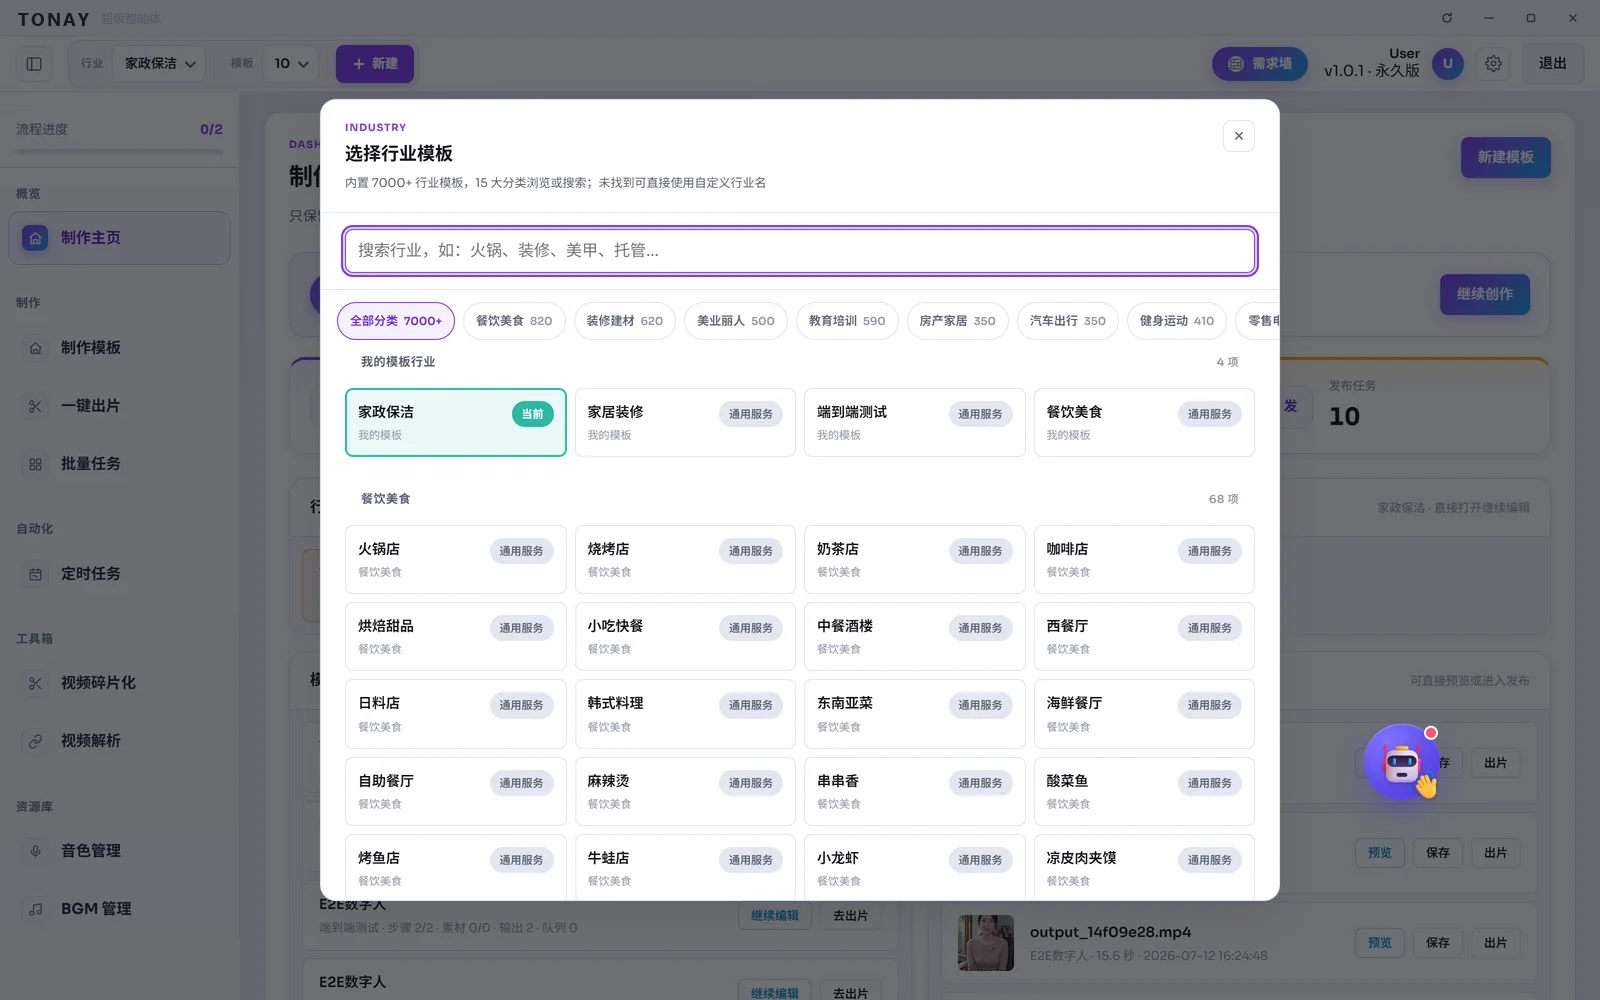Open 批量任务 in sidebar
The height and width of the screenshot is (1000, 1600).
[x=120, y=464]
